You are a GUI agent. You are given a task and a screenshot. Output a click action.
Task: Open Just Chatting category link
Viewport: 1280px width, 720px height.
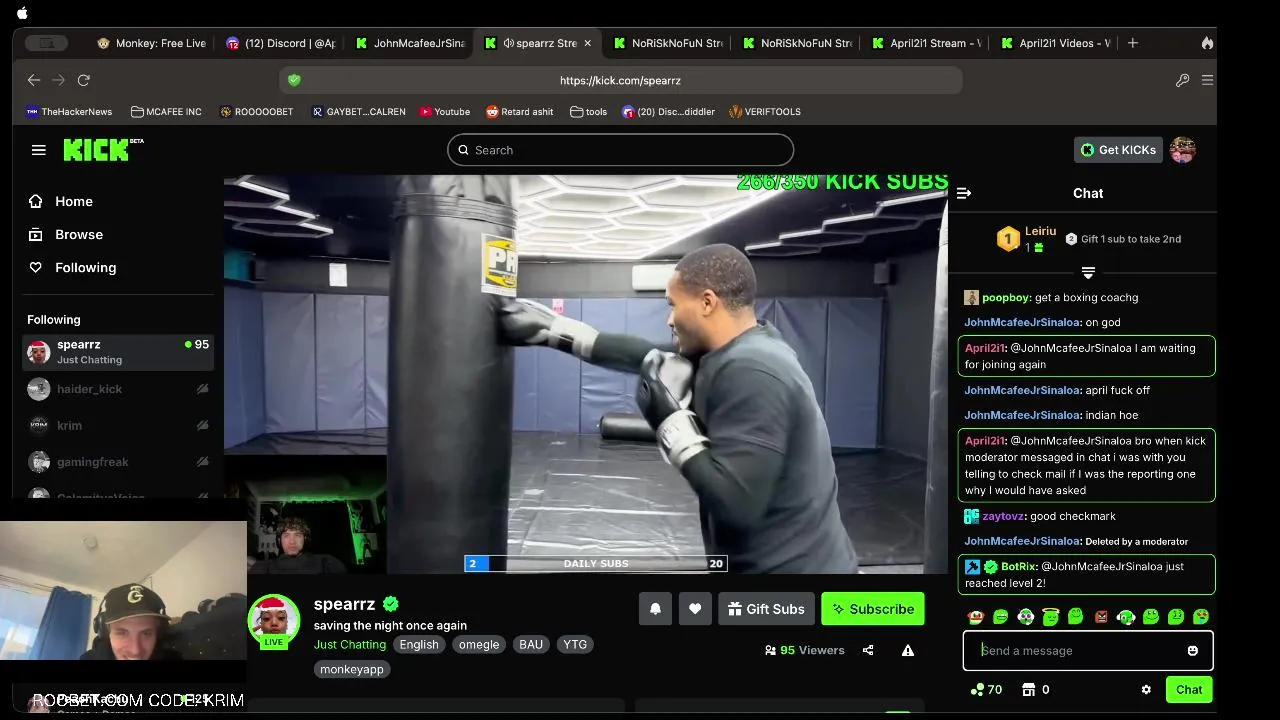(x=350, y=644)
